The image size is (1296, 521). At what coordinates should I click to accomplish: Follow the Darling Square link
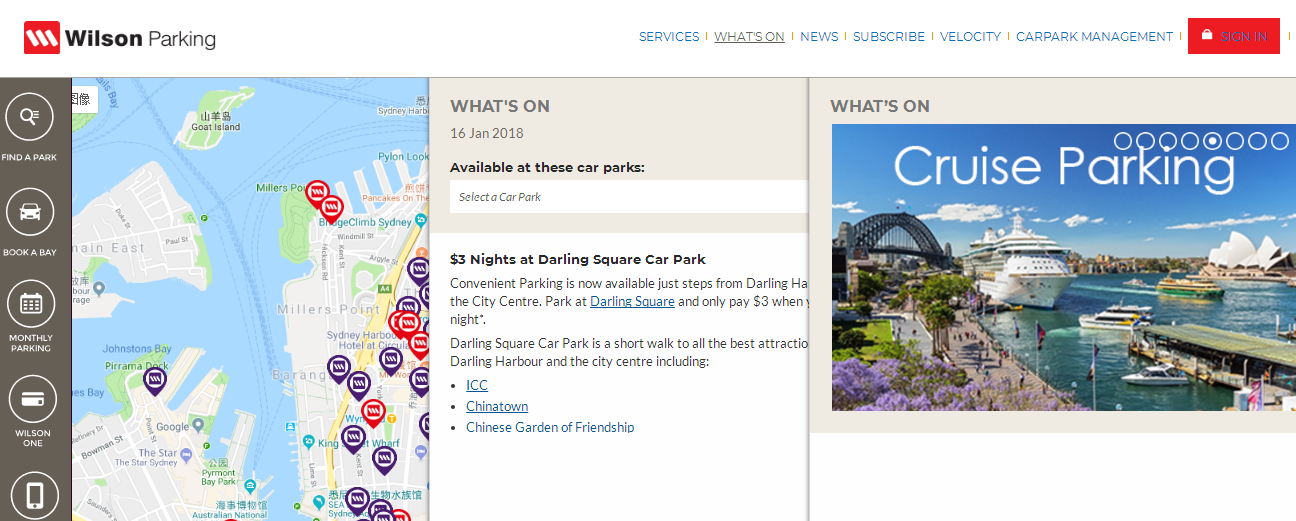click(x=632, y=301)
